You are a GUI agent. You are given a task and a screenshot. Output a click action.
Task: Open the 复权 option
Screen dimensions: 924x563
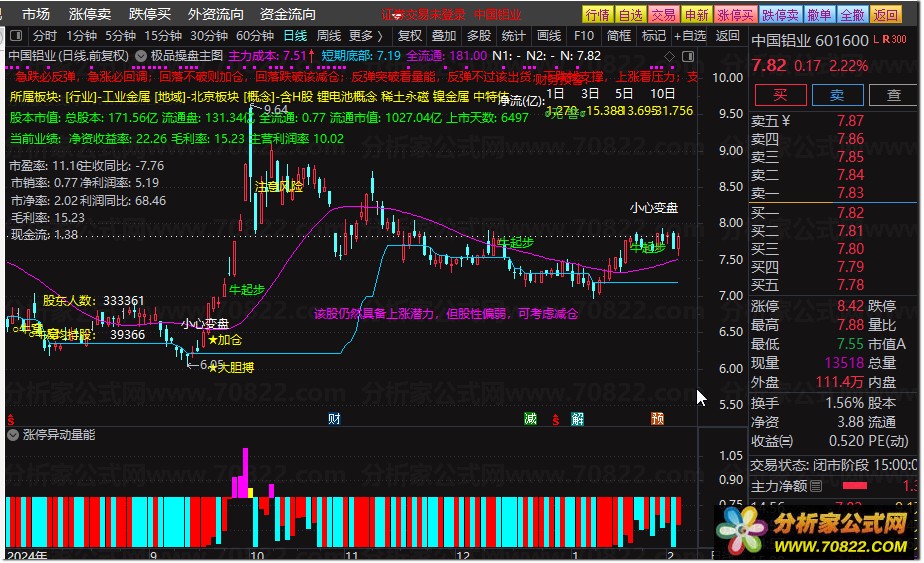tap(410, 36)
